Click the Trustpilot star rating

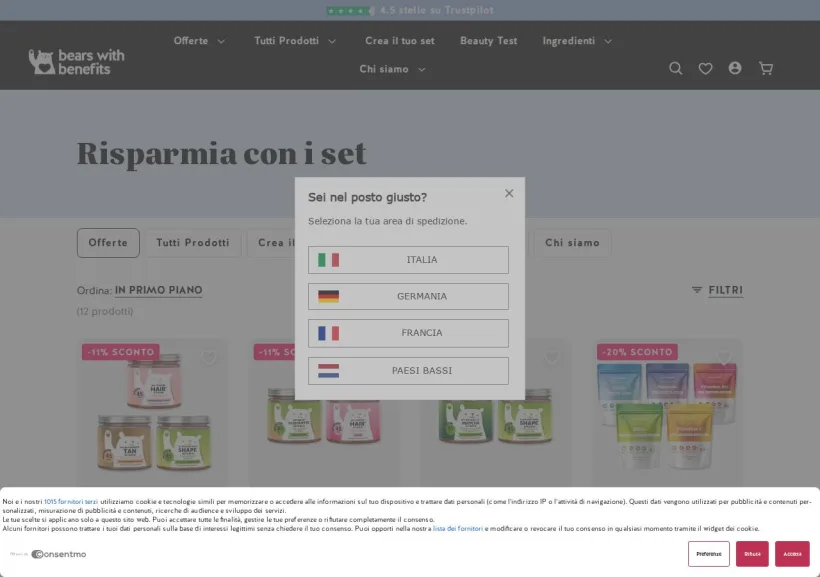click(x=350, y=10)
